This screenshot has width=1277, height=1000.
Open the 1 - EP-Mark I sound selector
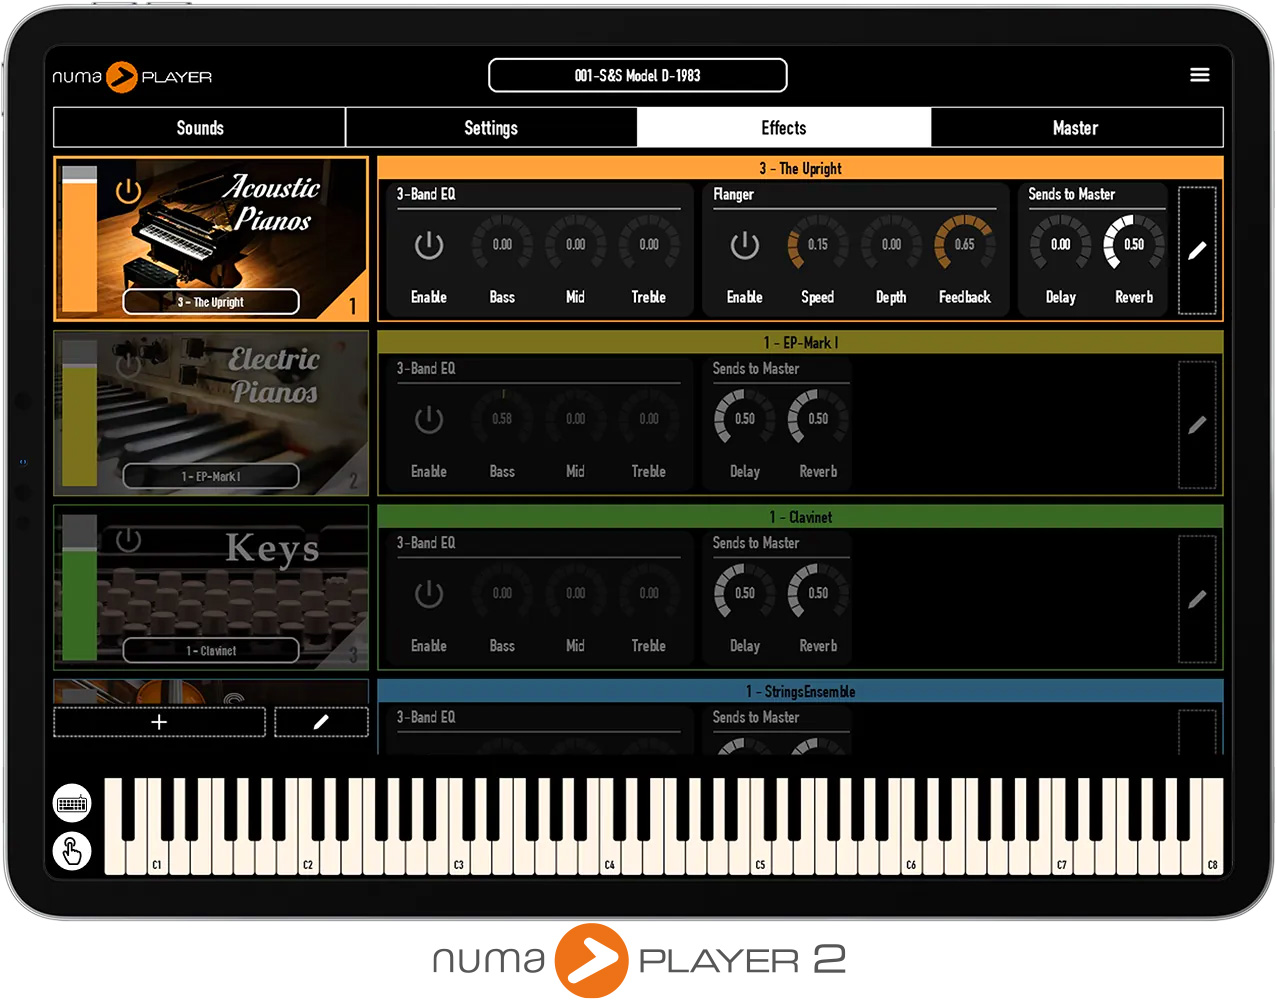211,476
